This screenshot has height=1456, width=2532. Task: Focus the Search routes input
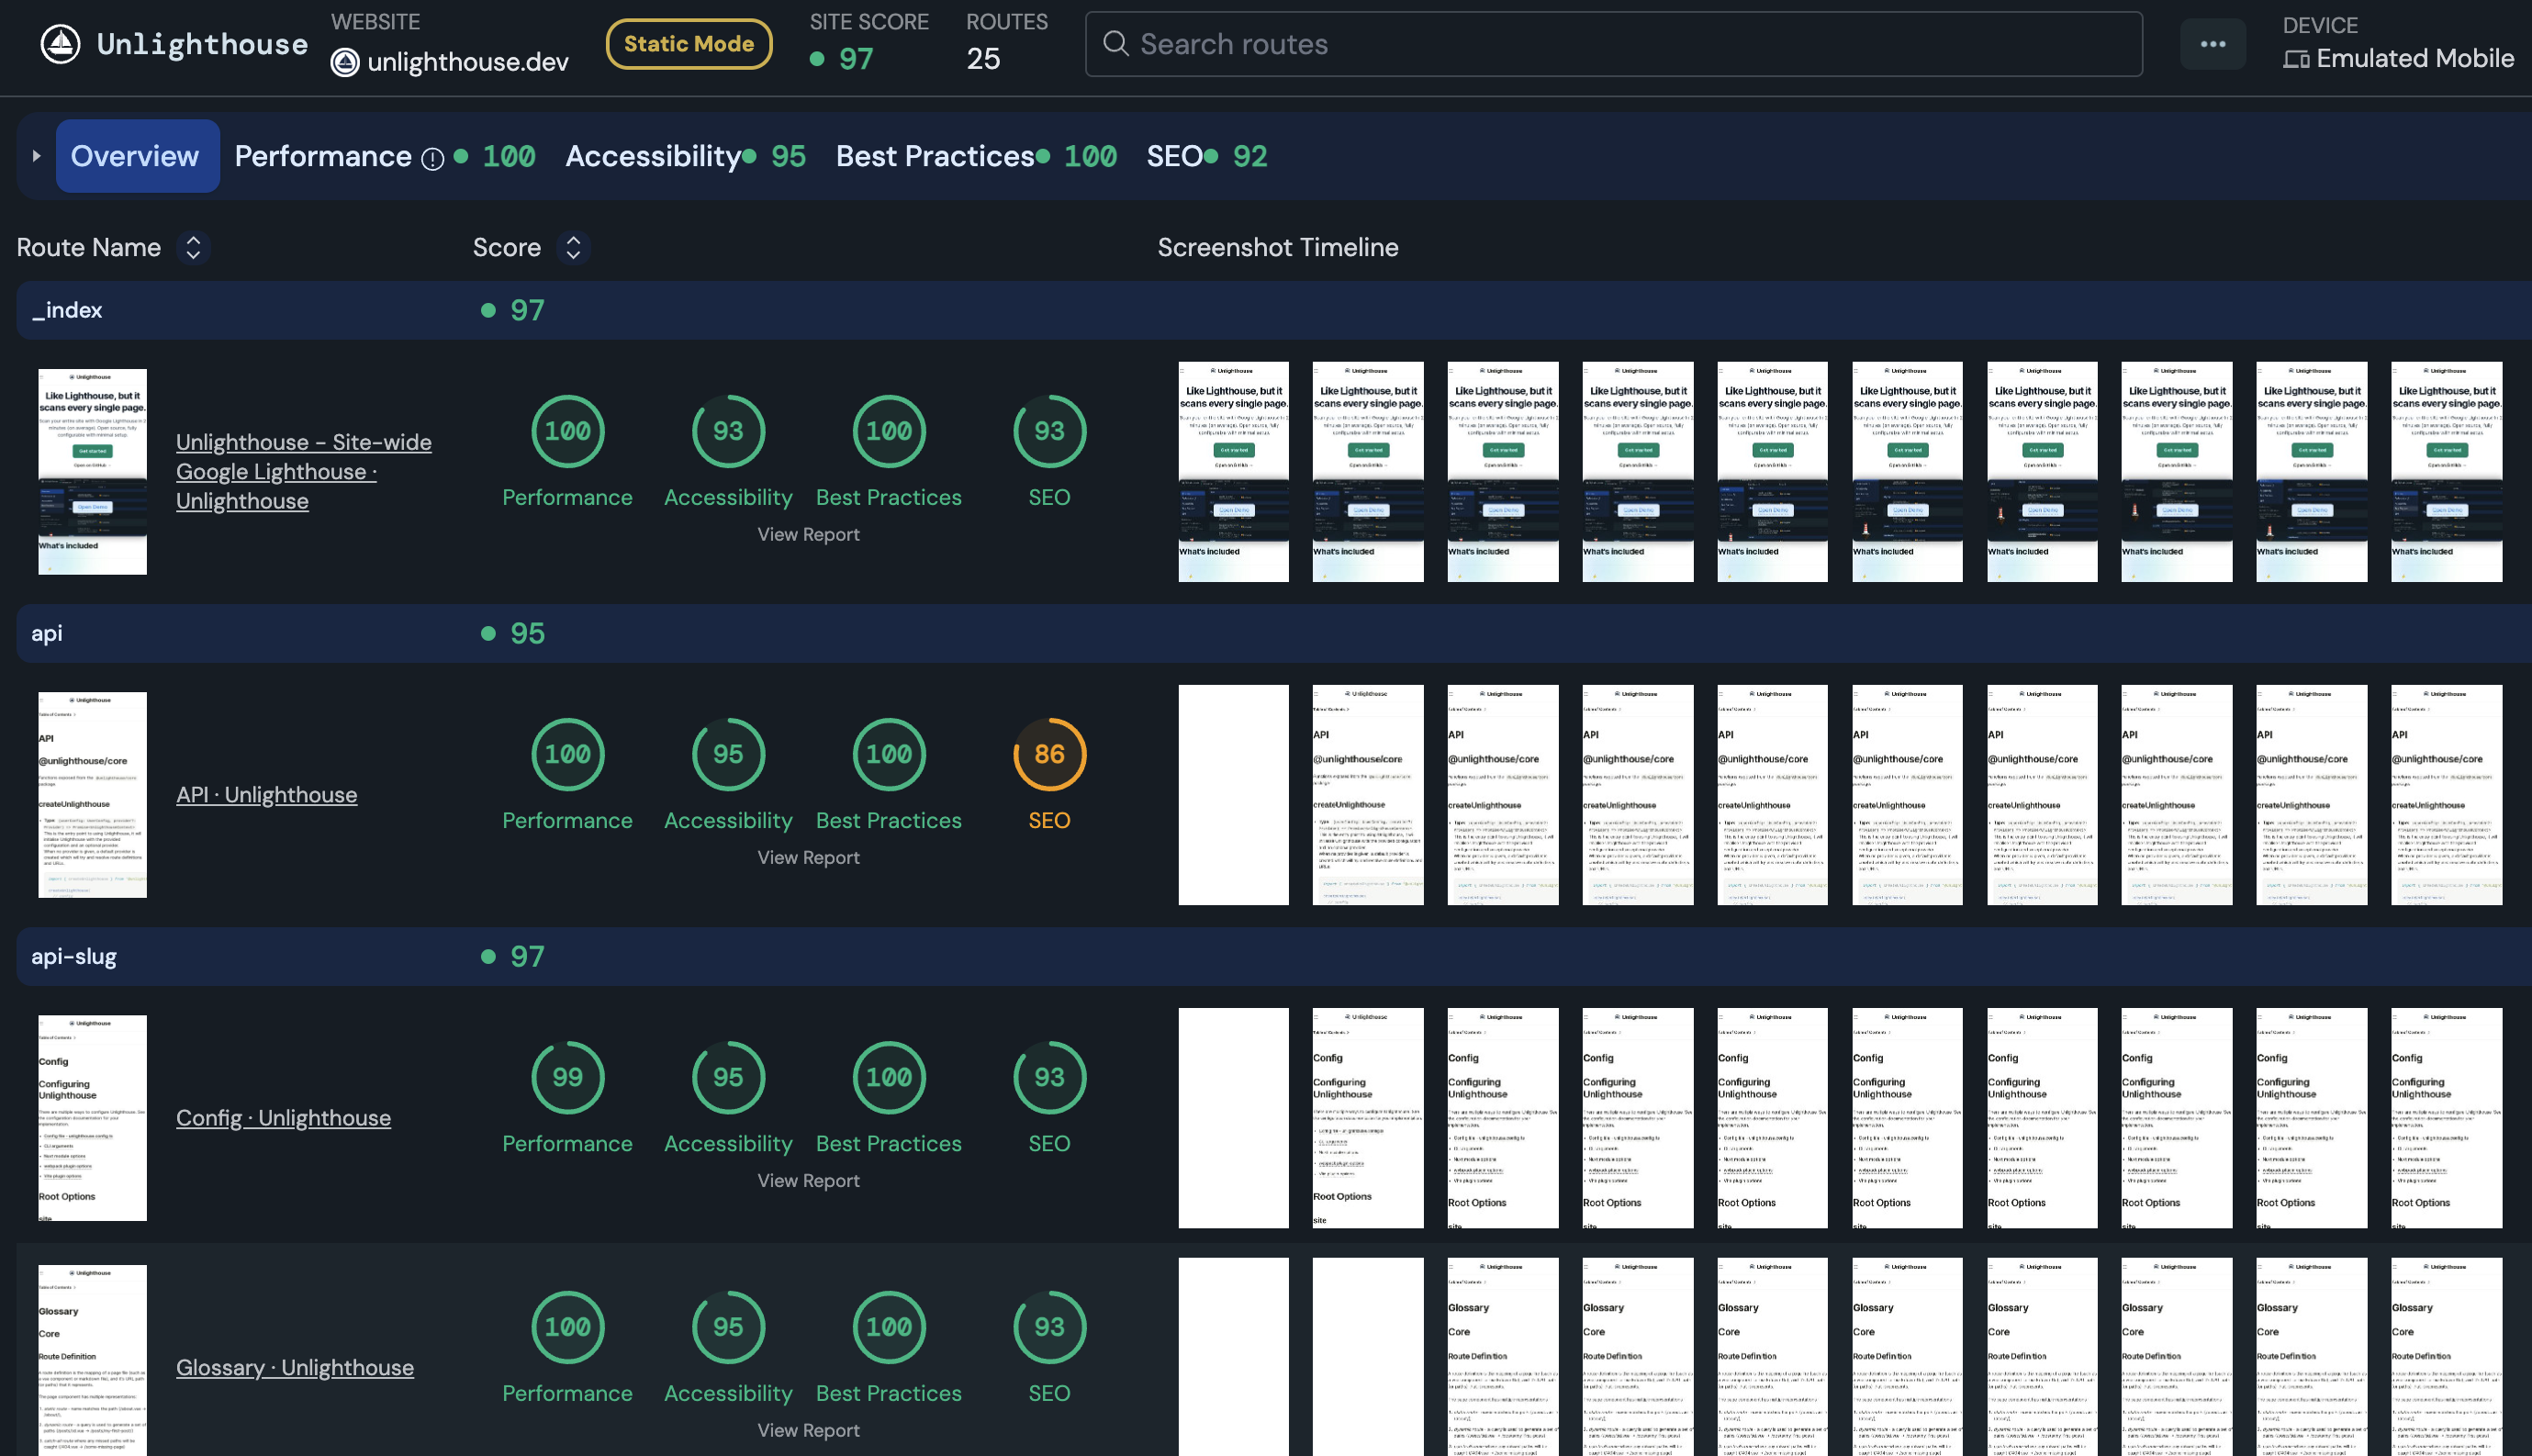pos(1614,44)
